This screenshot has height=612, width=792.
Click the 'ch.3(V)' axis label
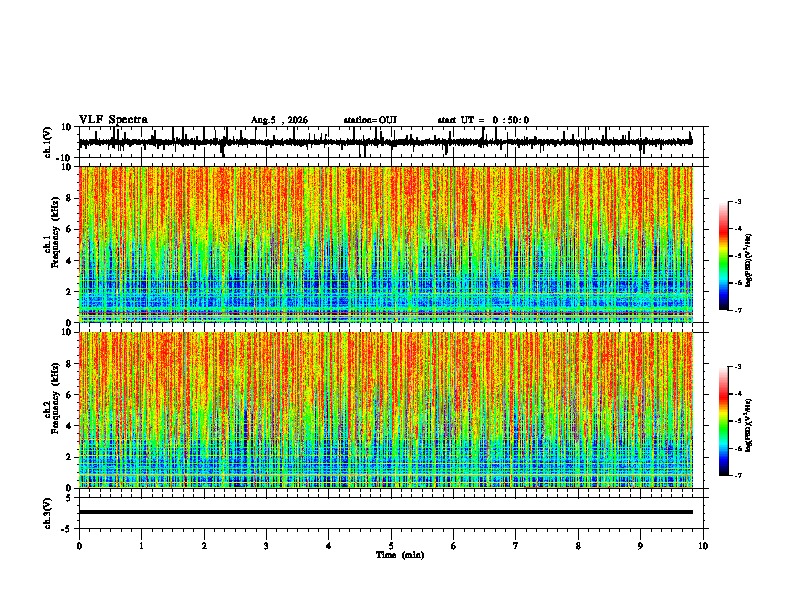pos(47,514)
